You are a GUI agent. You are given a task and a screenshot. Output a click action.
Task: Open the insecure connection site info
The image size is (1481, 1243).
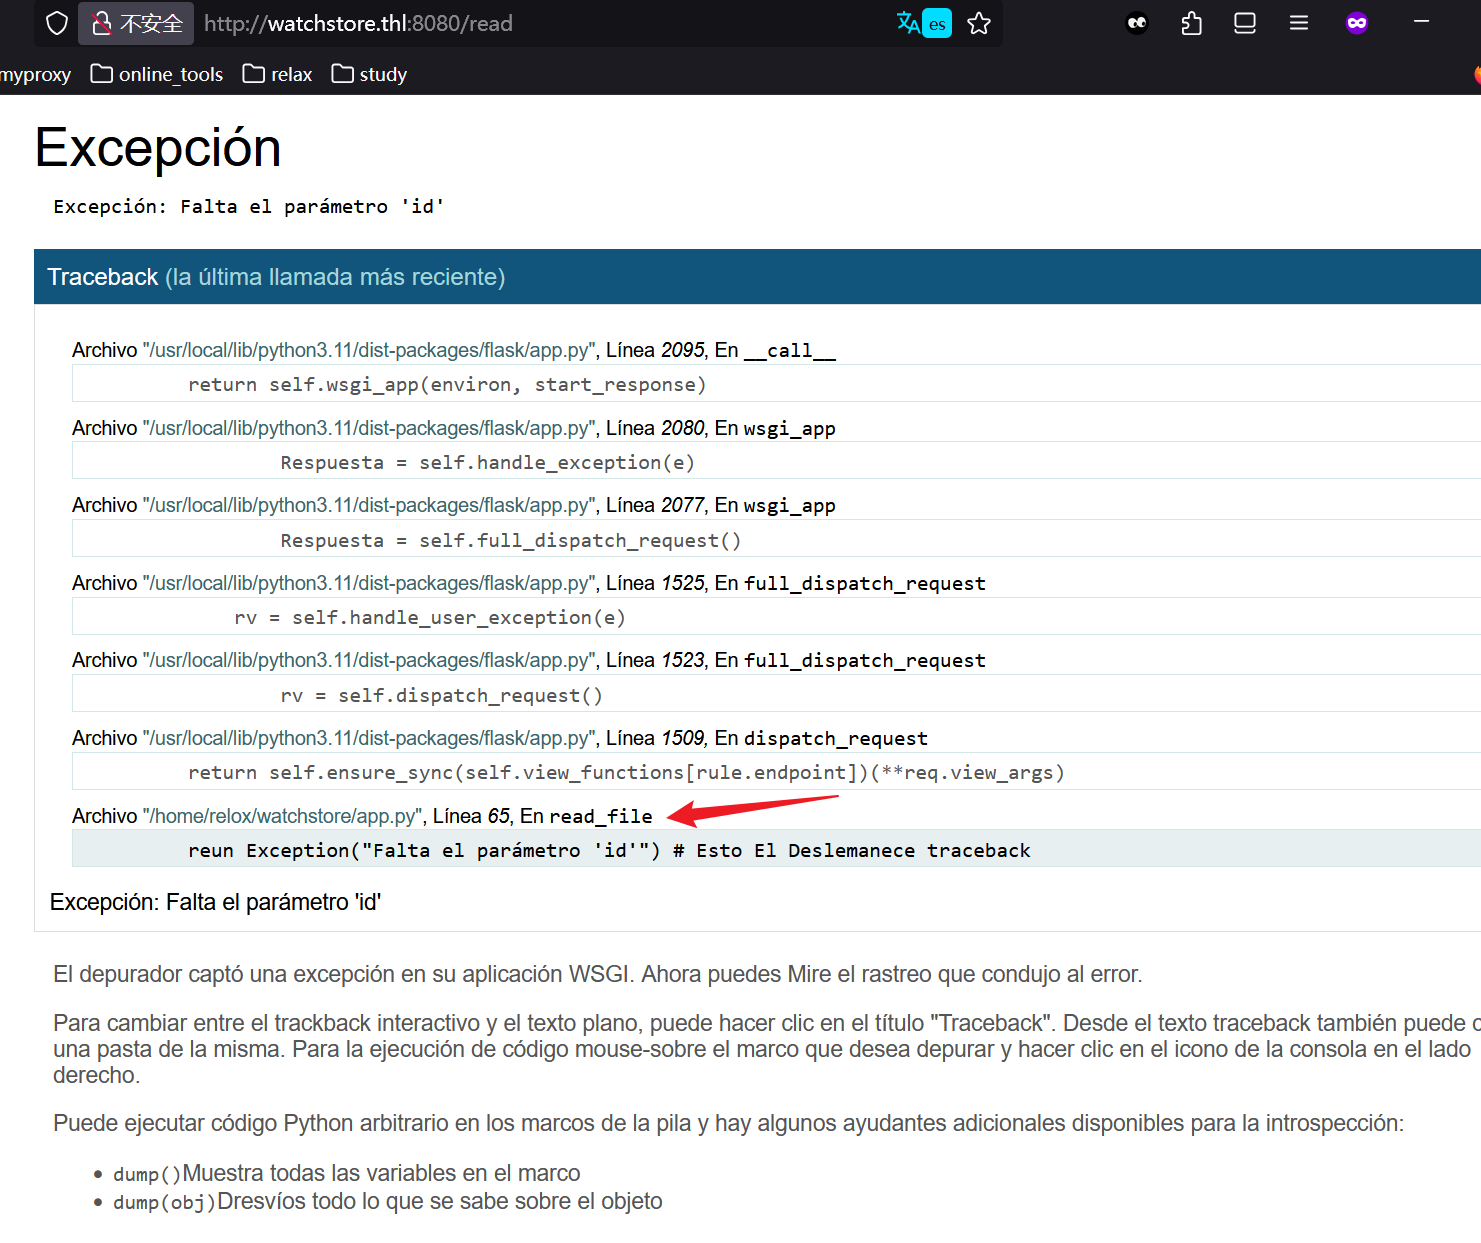pyautogui.click(x=137, y=23)
